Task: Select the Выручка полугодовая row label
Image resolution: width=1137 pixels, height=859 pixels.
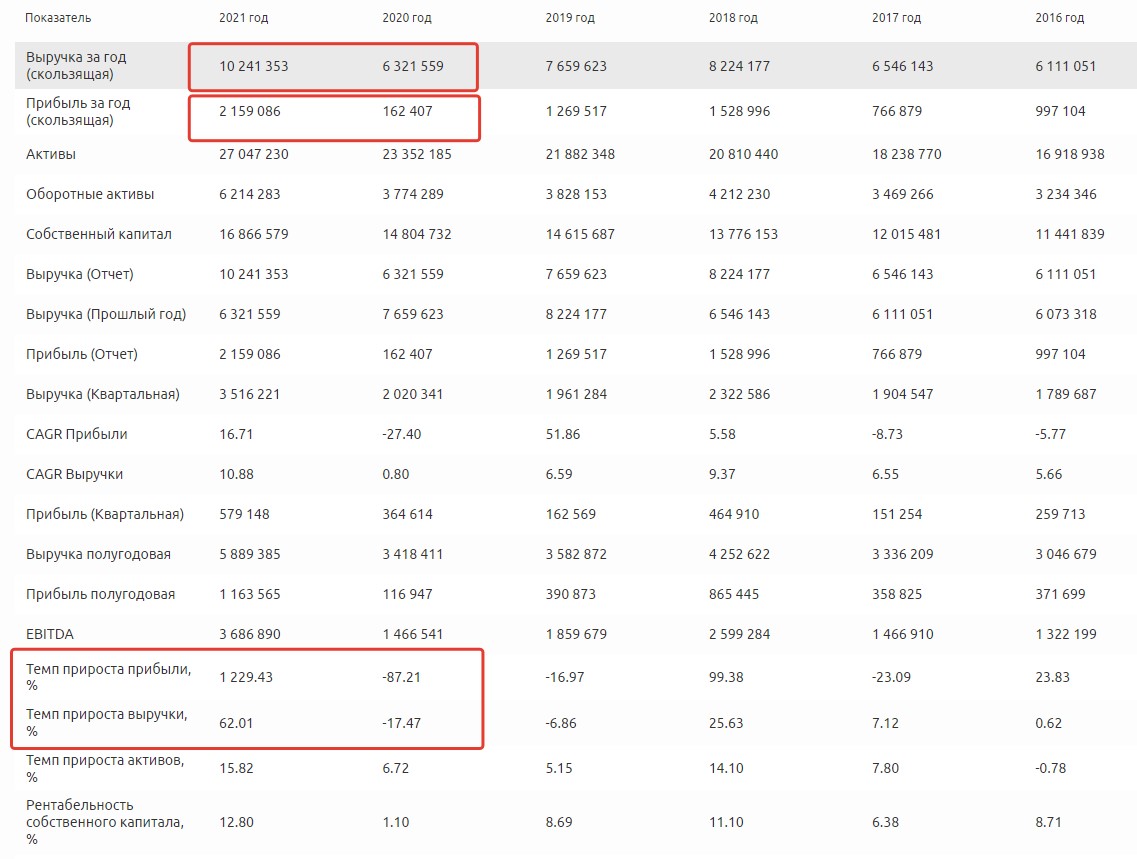Action: click(x=98, y=554)
